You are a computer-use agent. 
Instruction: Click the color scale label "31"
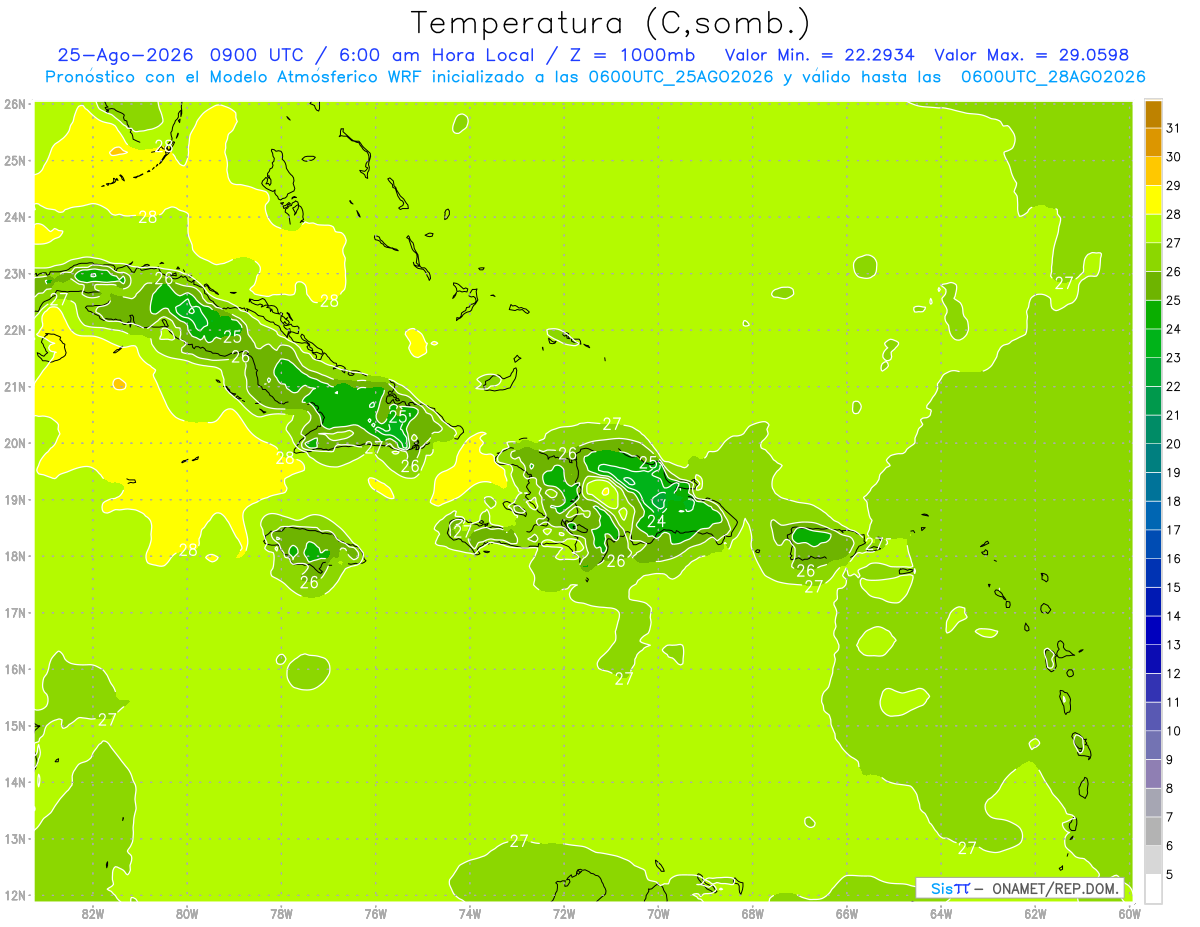click(1174, 128)
